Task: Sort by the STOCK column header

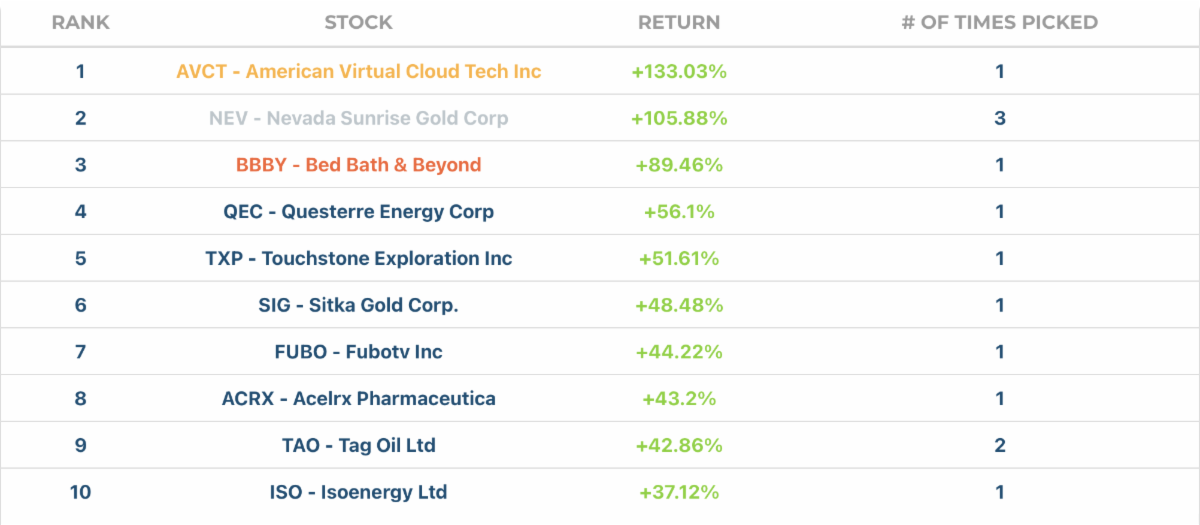Action: tap(359, 22)
